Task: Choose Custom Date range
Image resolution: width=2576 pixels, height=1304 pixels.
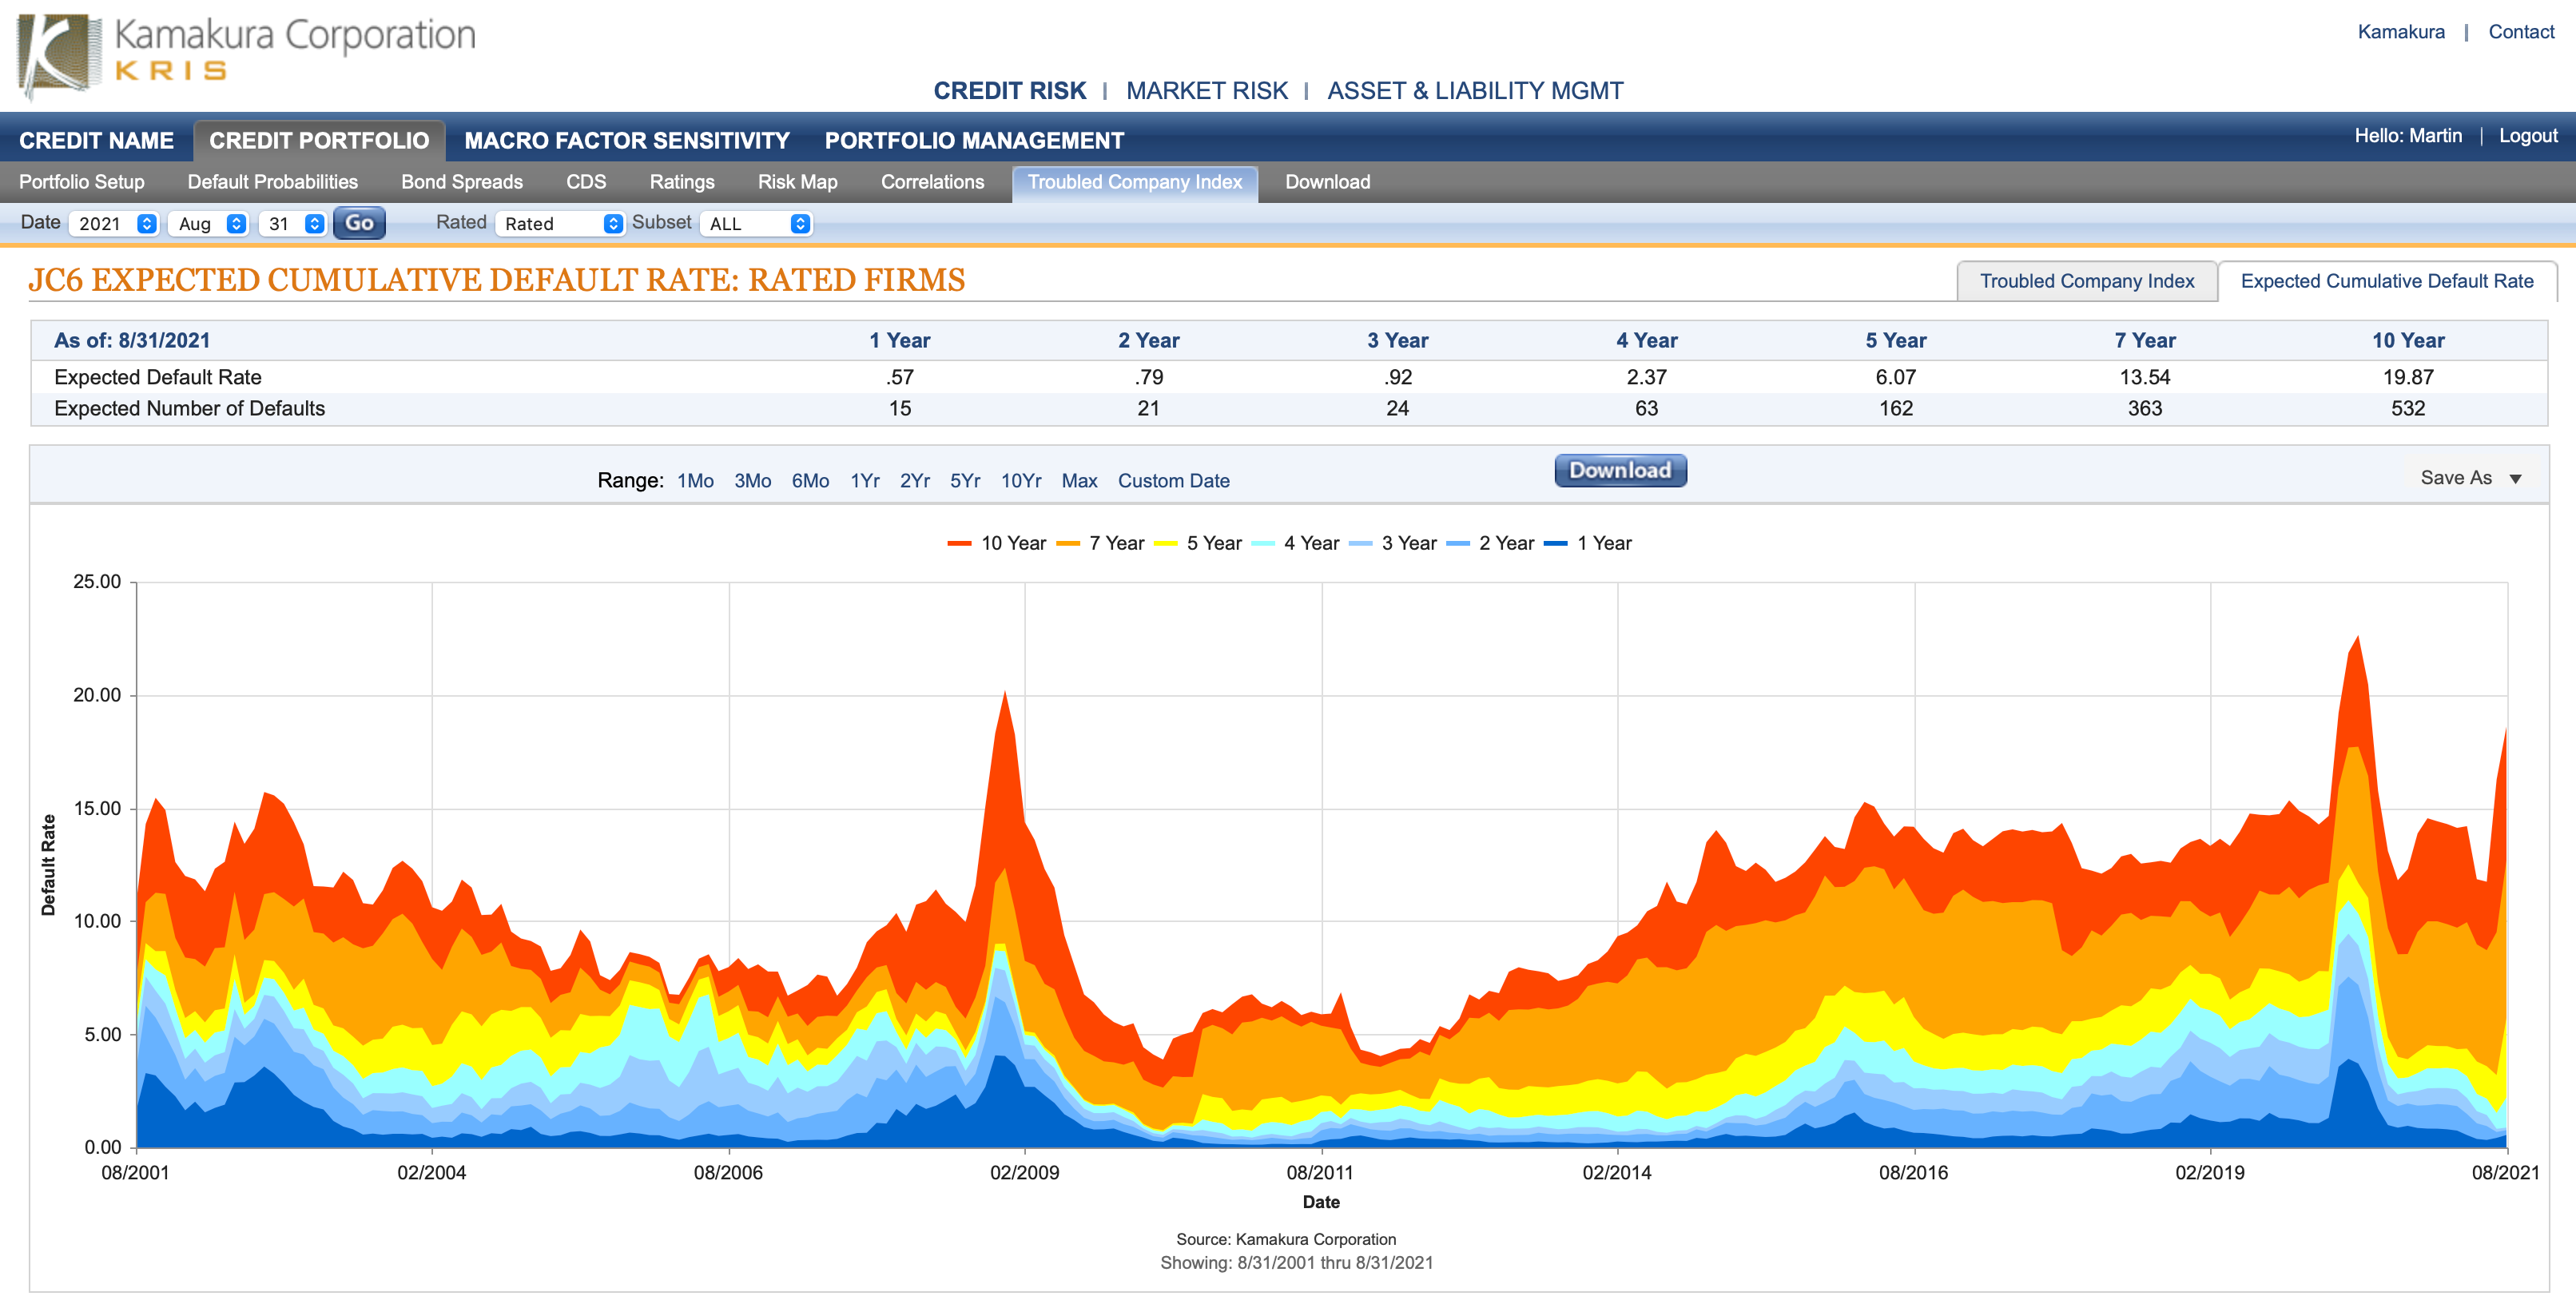Action: click(1173, 481)
